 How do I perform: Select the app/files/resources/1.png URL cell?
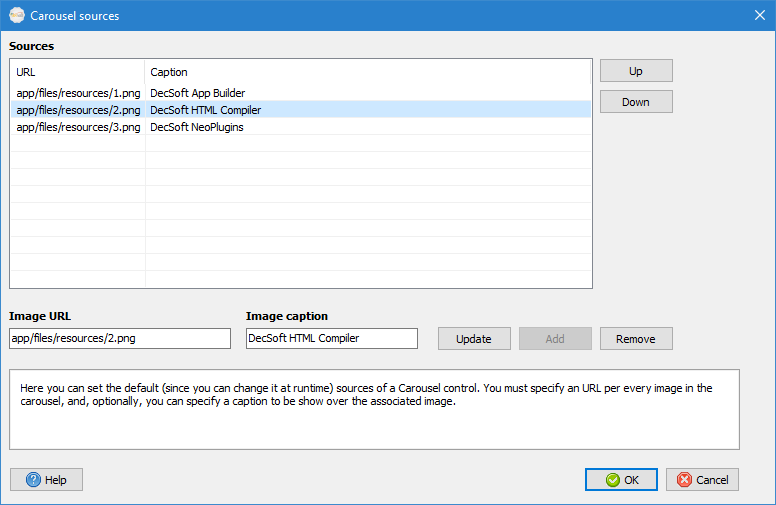pos(78,93)
